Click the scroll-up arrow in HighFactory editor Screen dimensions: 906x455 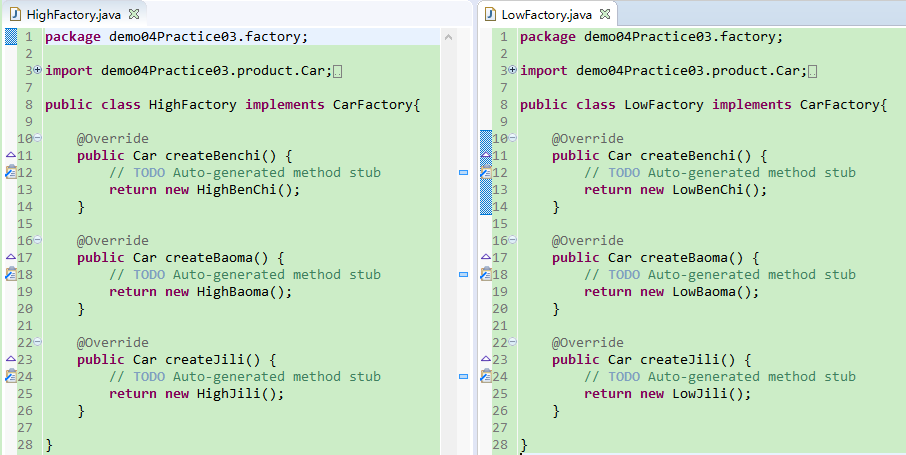coord(448,37)
